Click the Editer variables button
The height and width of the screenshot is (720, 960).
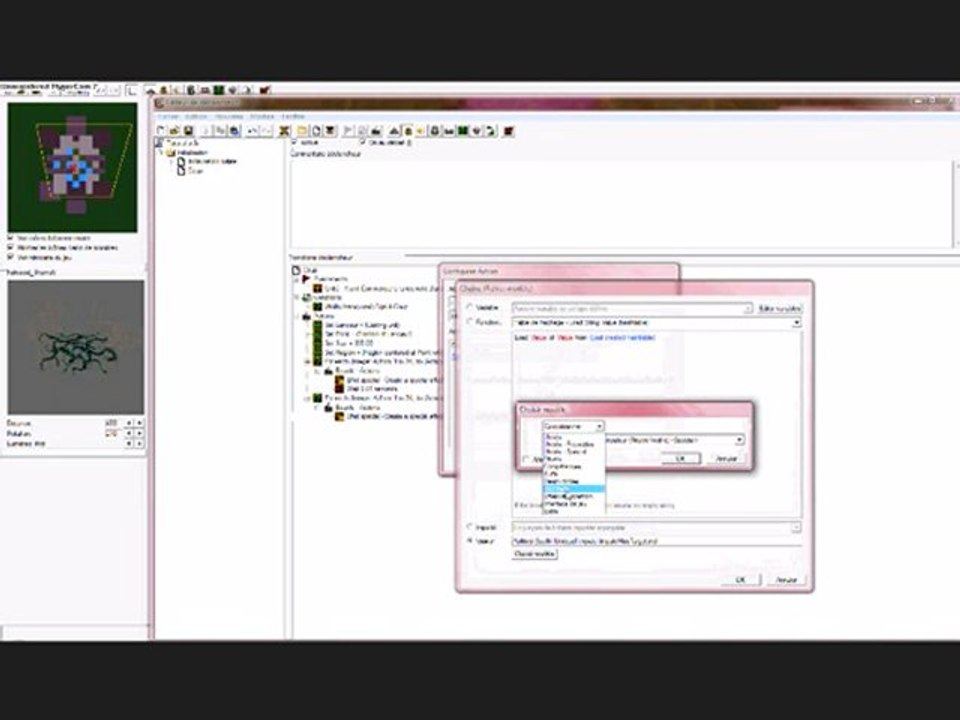pyautogui.click(x=779, y=309)
